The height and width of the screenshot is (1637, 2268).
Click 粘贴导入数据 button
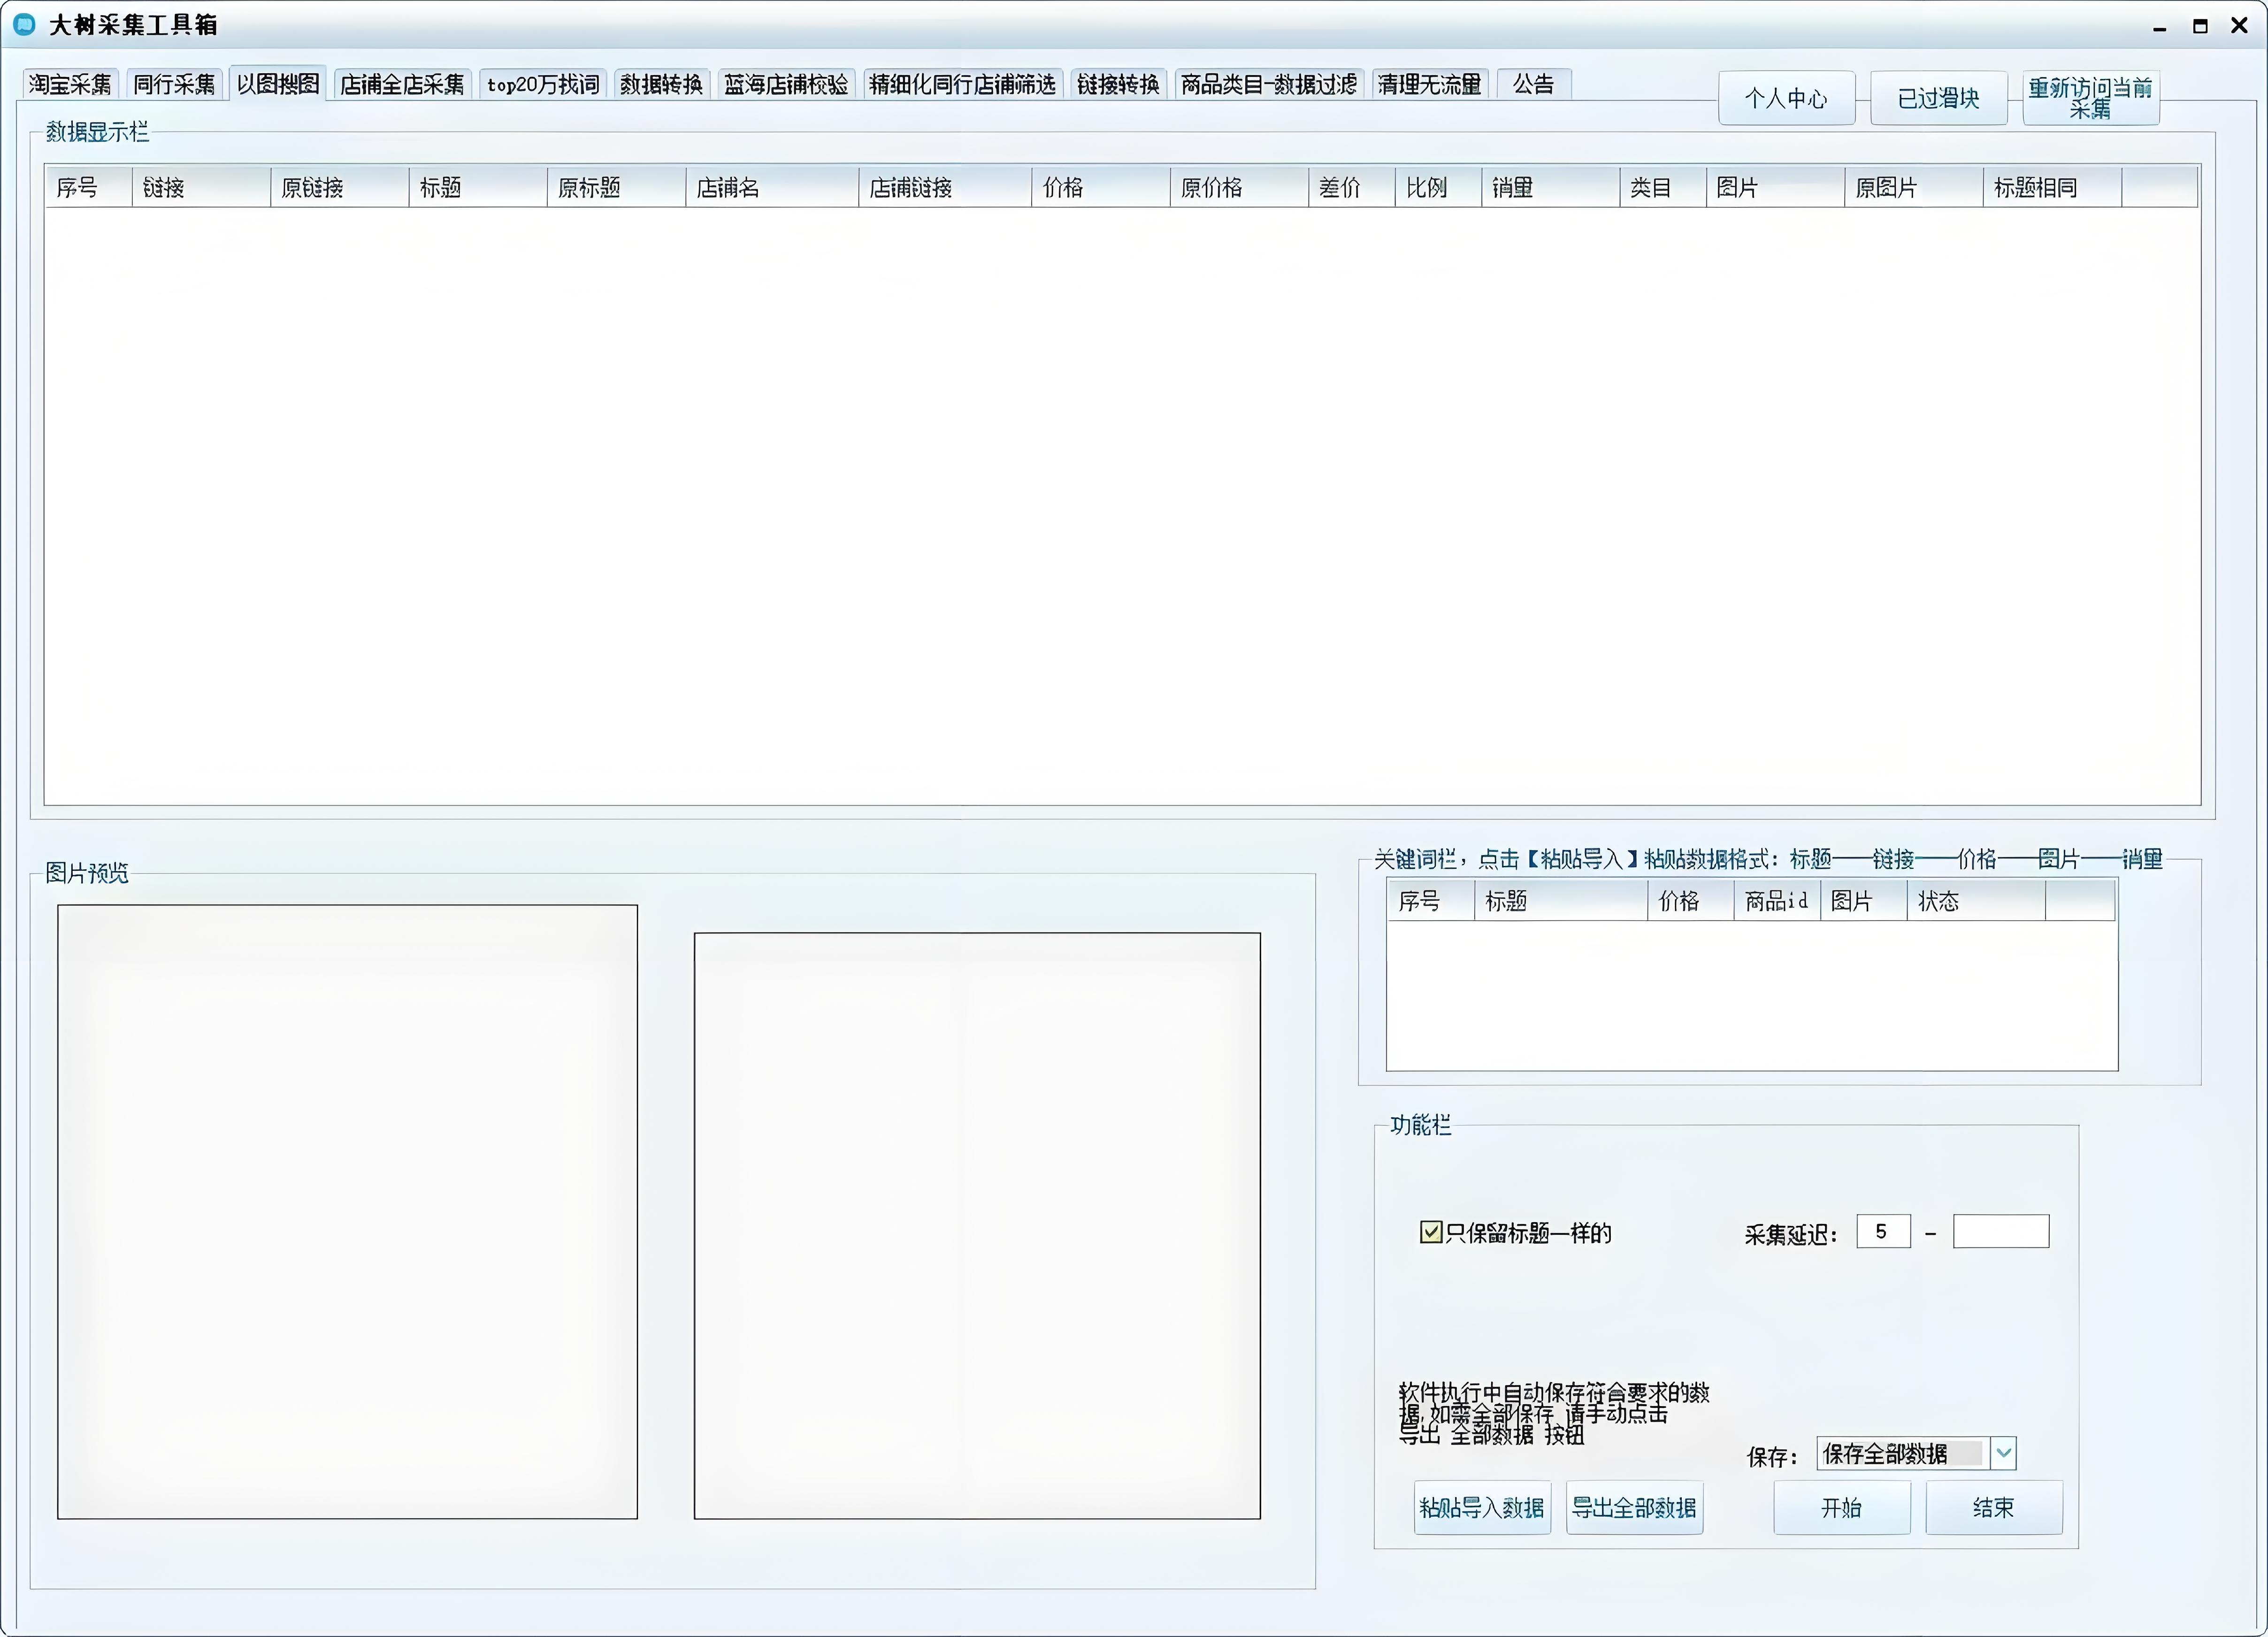tap(1482, 1507)
